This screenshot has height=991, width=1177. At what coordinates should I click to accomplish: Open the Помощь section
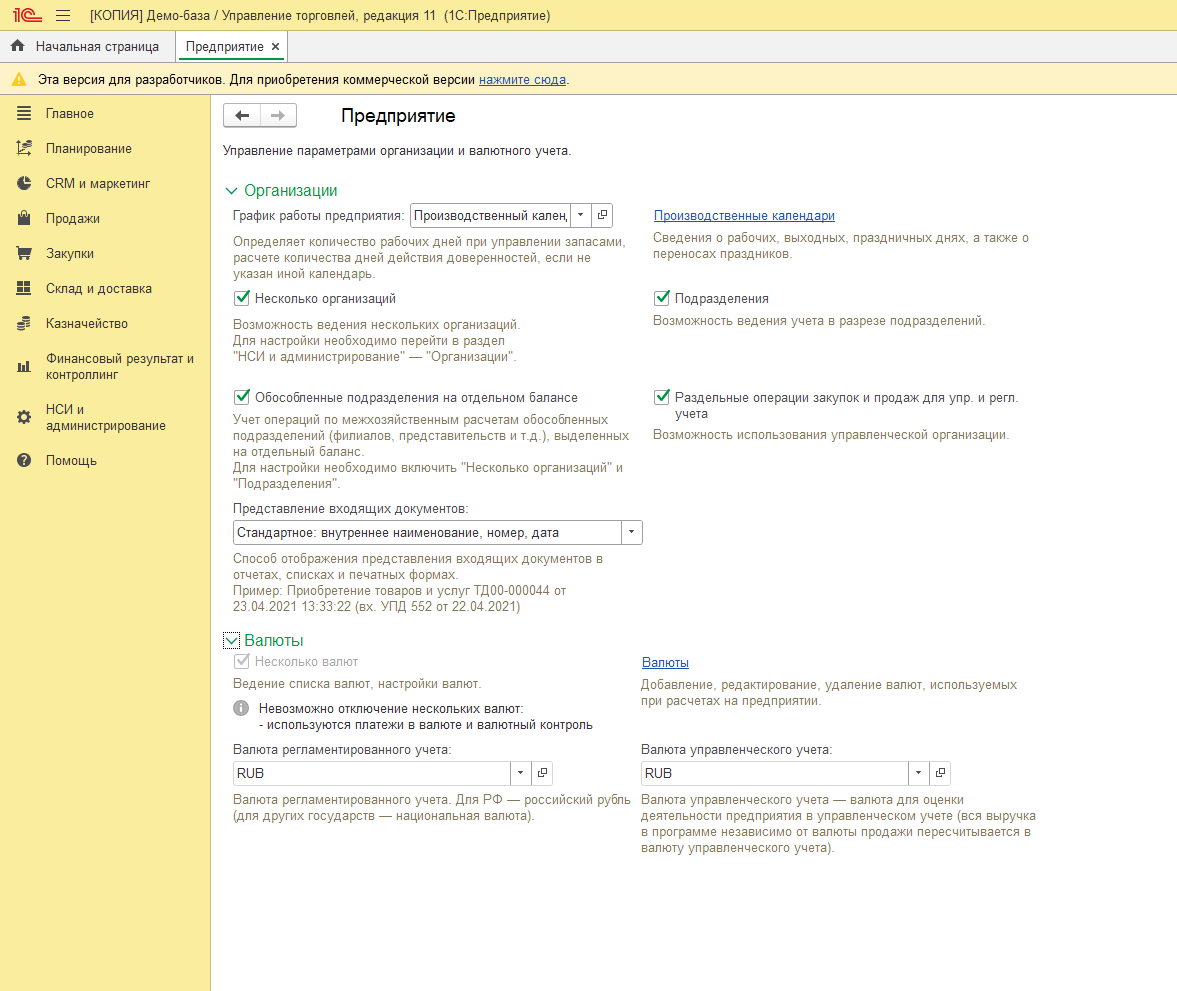(x=71, y=460)
